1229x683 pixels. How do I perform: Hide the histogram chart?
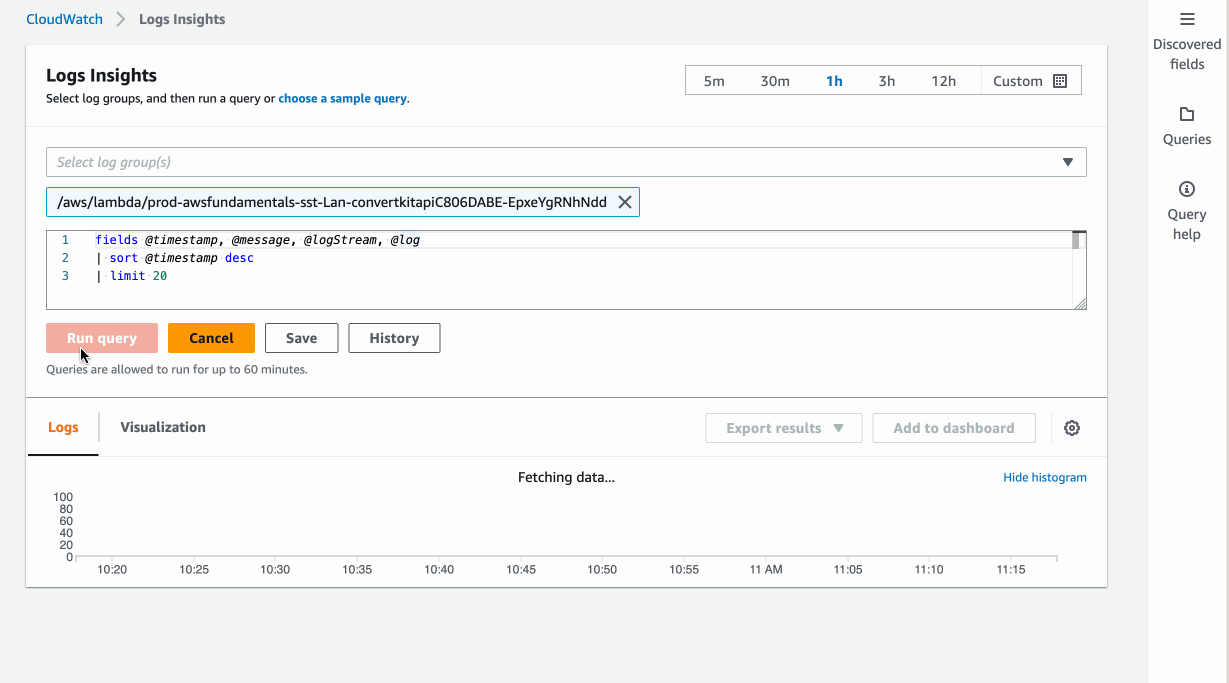1044,477
